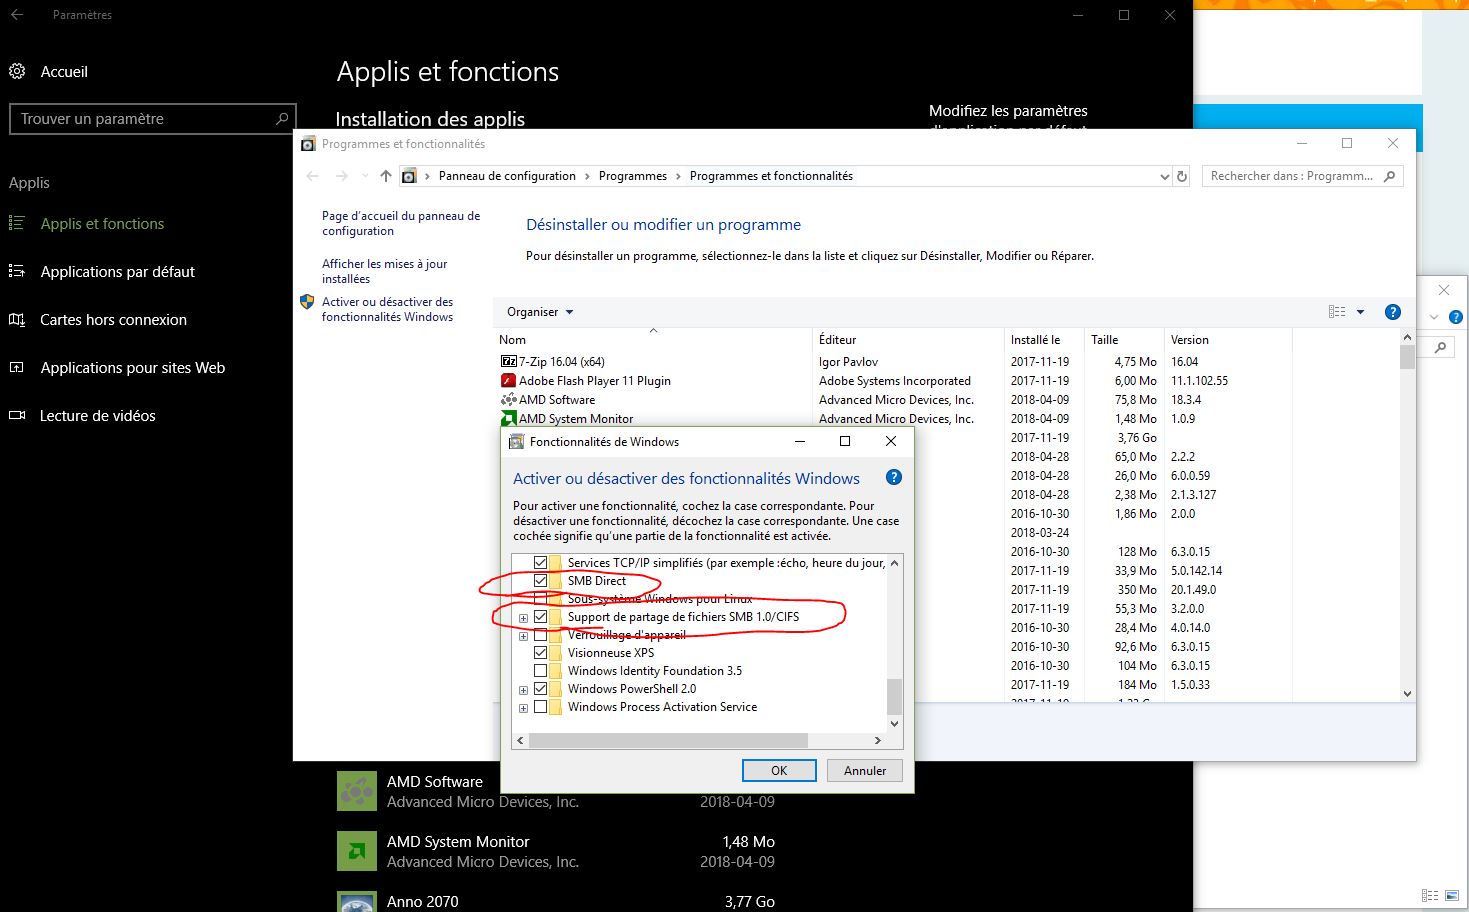Expand SMB 1.0/CIFS tree node
Viewport: 1469px width, 912px height.
point(523,618)
